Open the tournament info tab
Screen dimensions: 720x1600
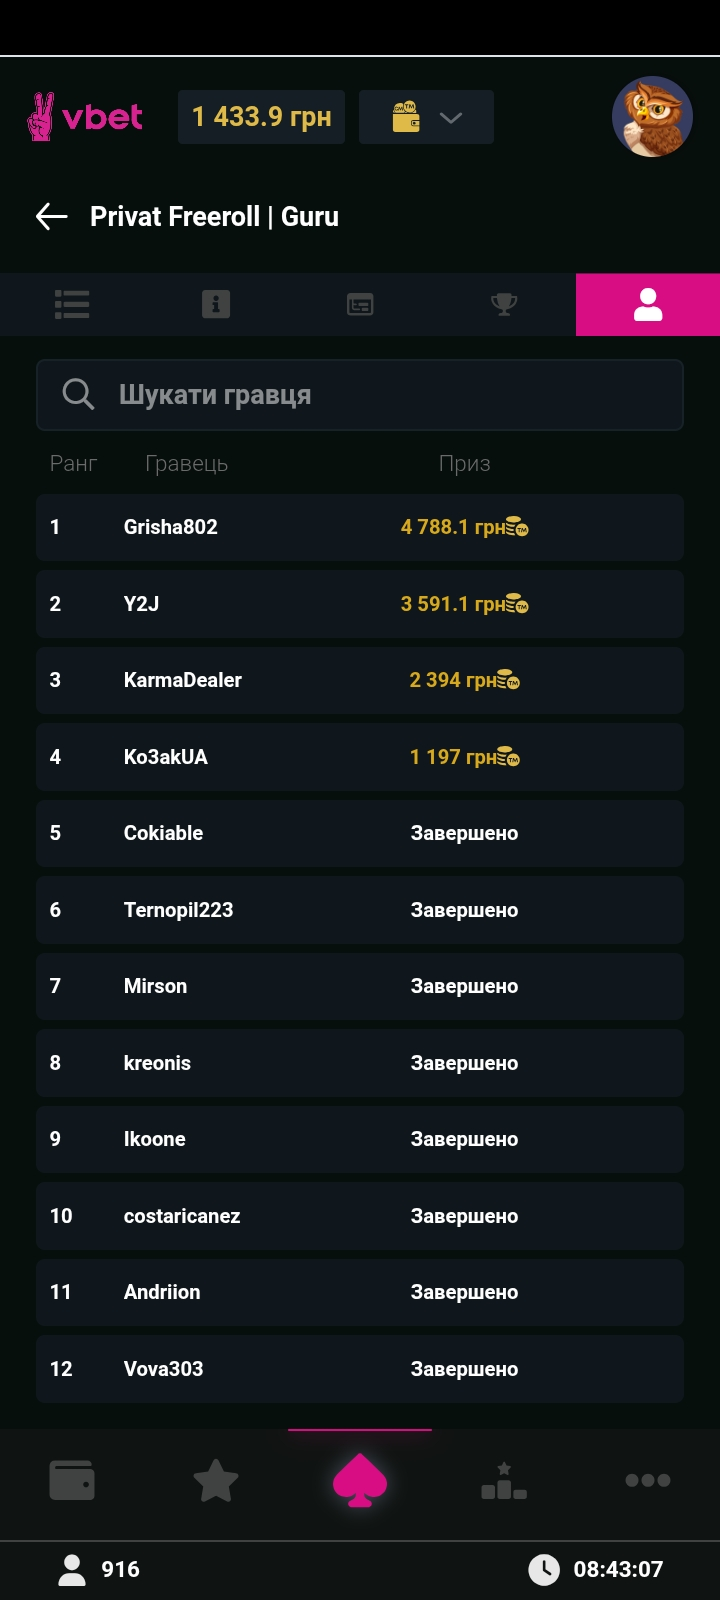216,304
